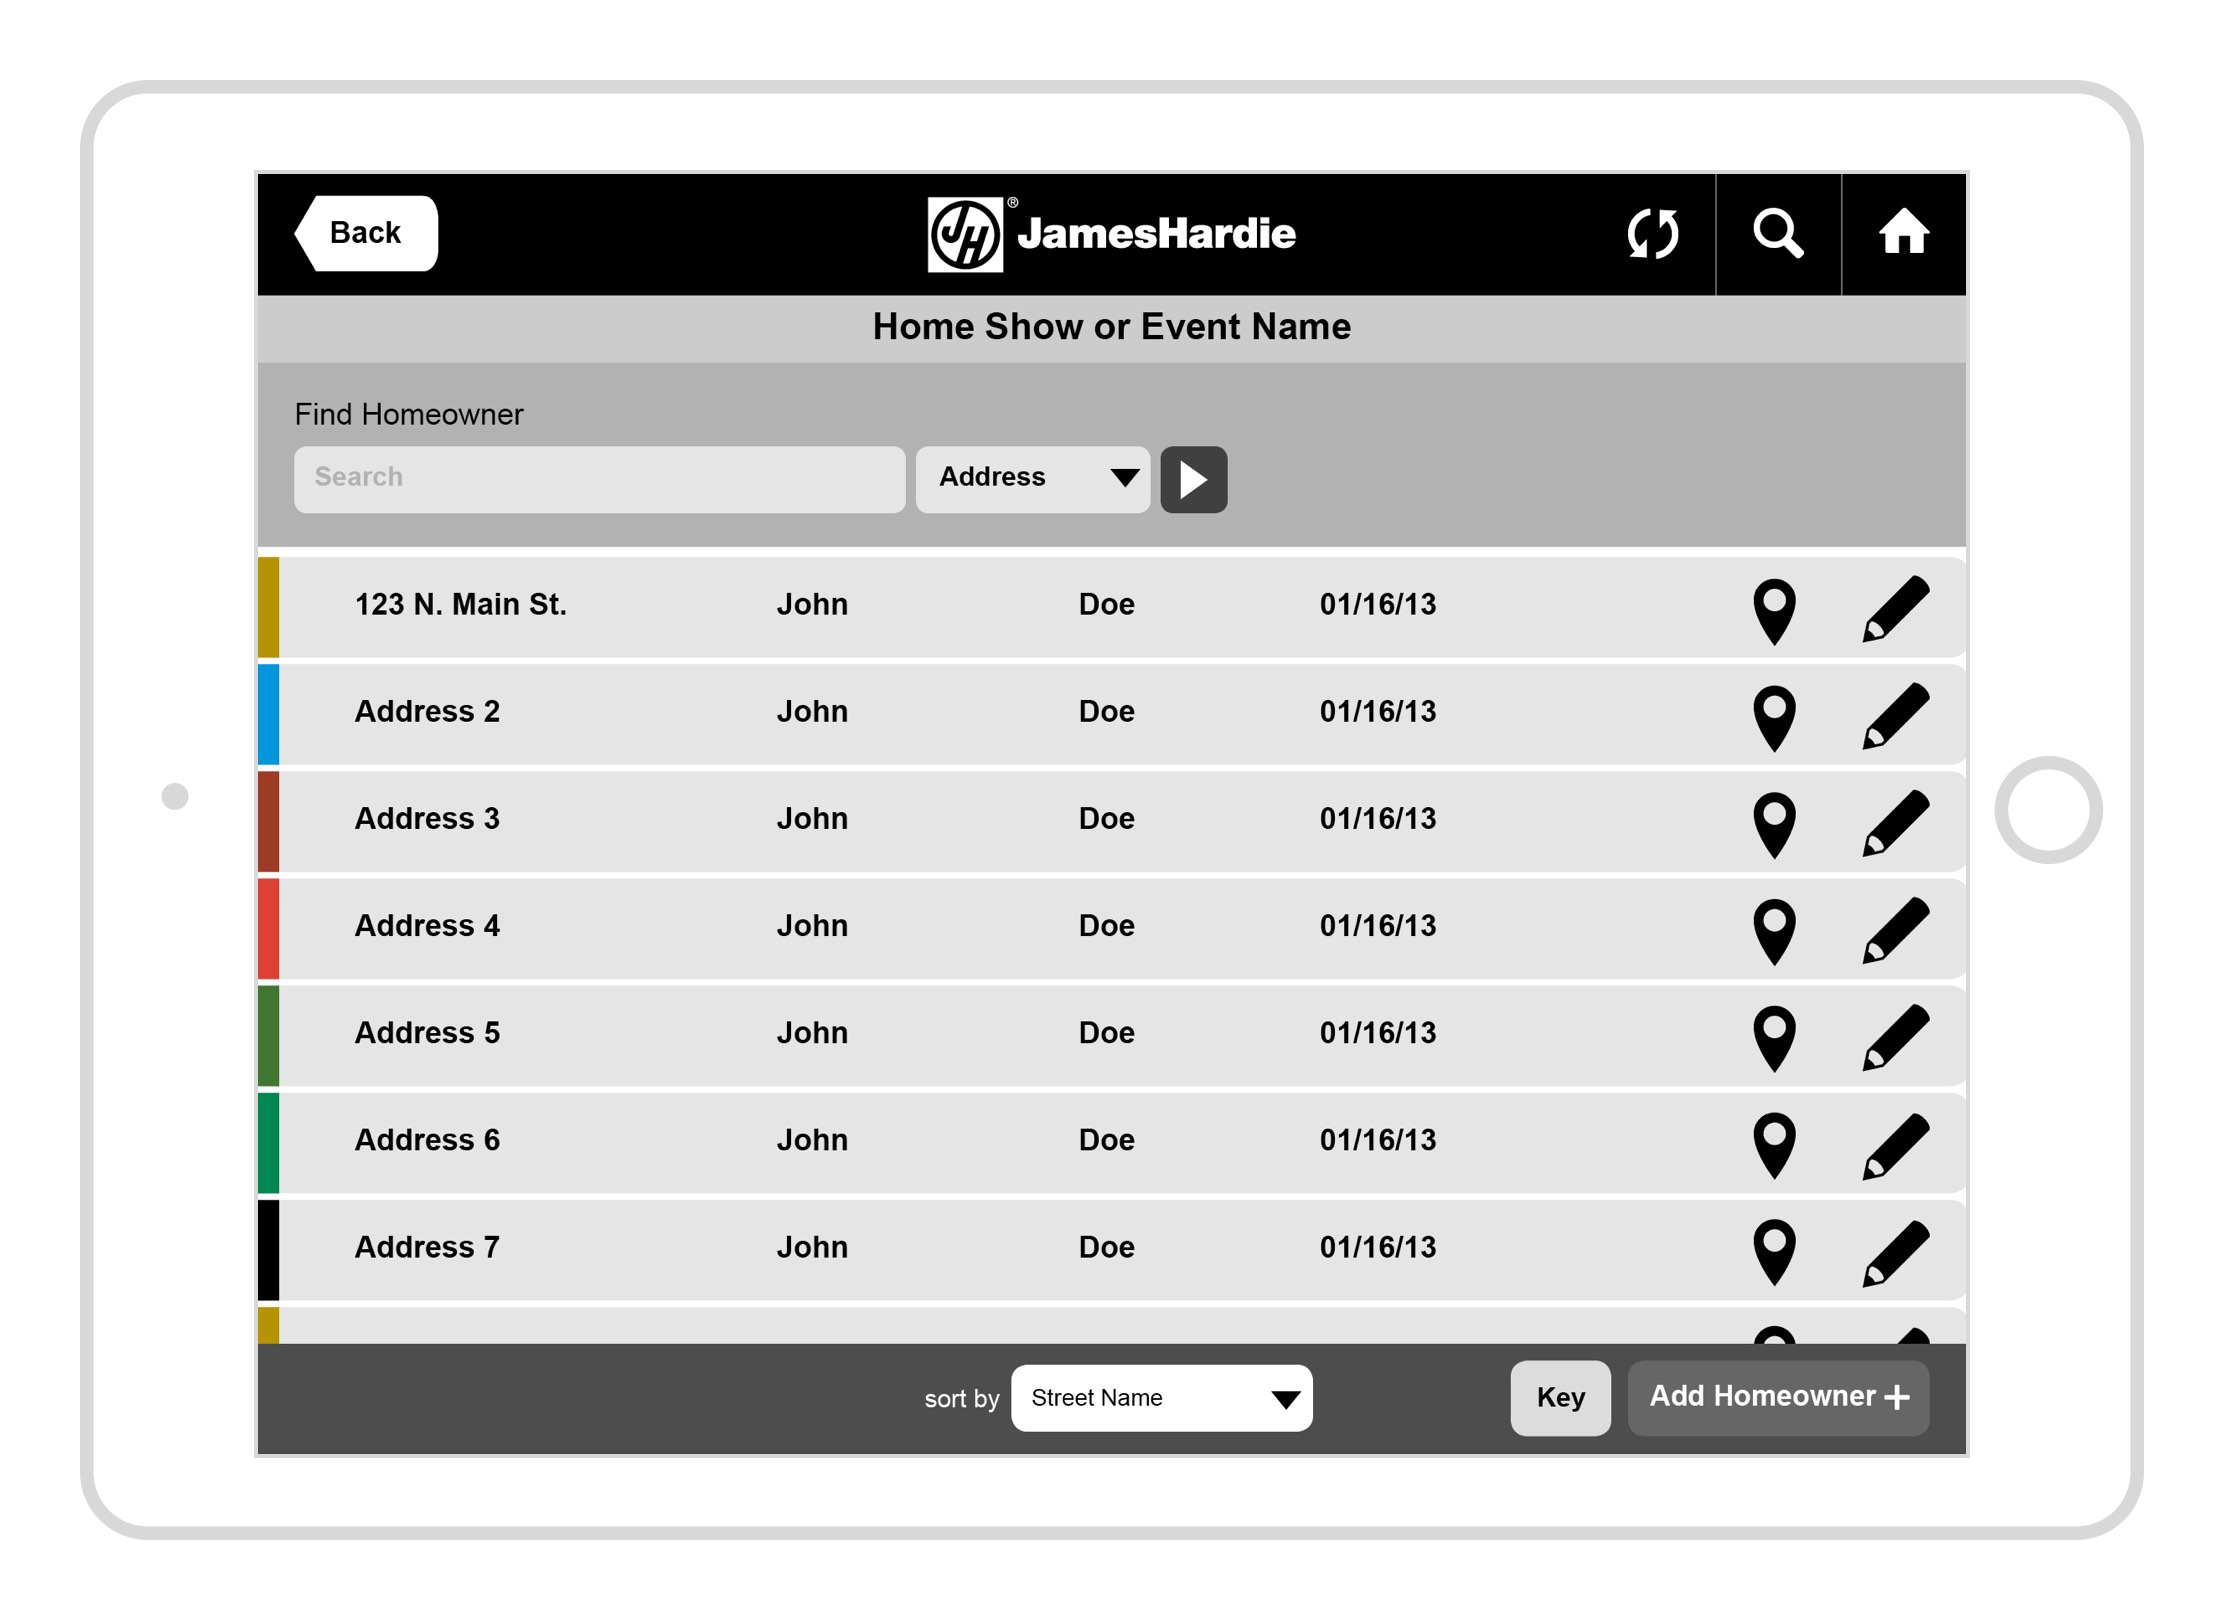Screen dimensions: 2224x1620
Task: Run search with the play arrow button
Action: coord(1193,479)
